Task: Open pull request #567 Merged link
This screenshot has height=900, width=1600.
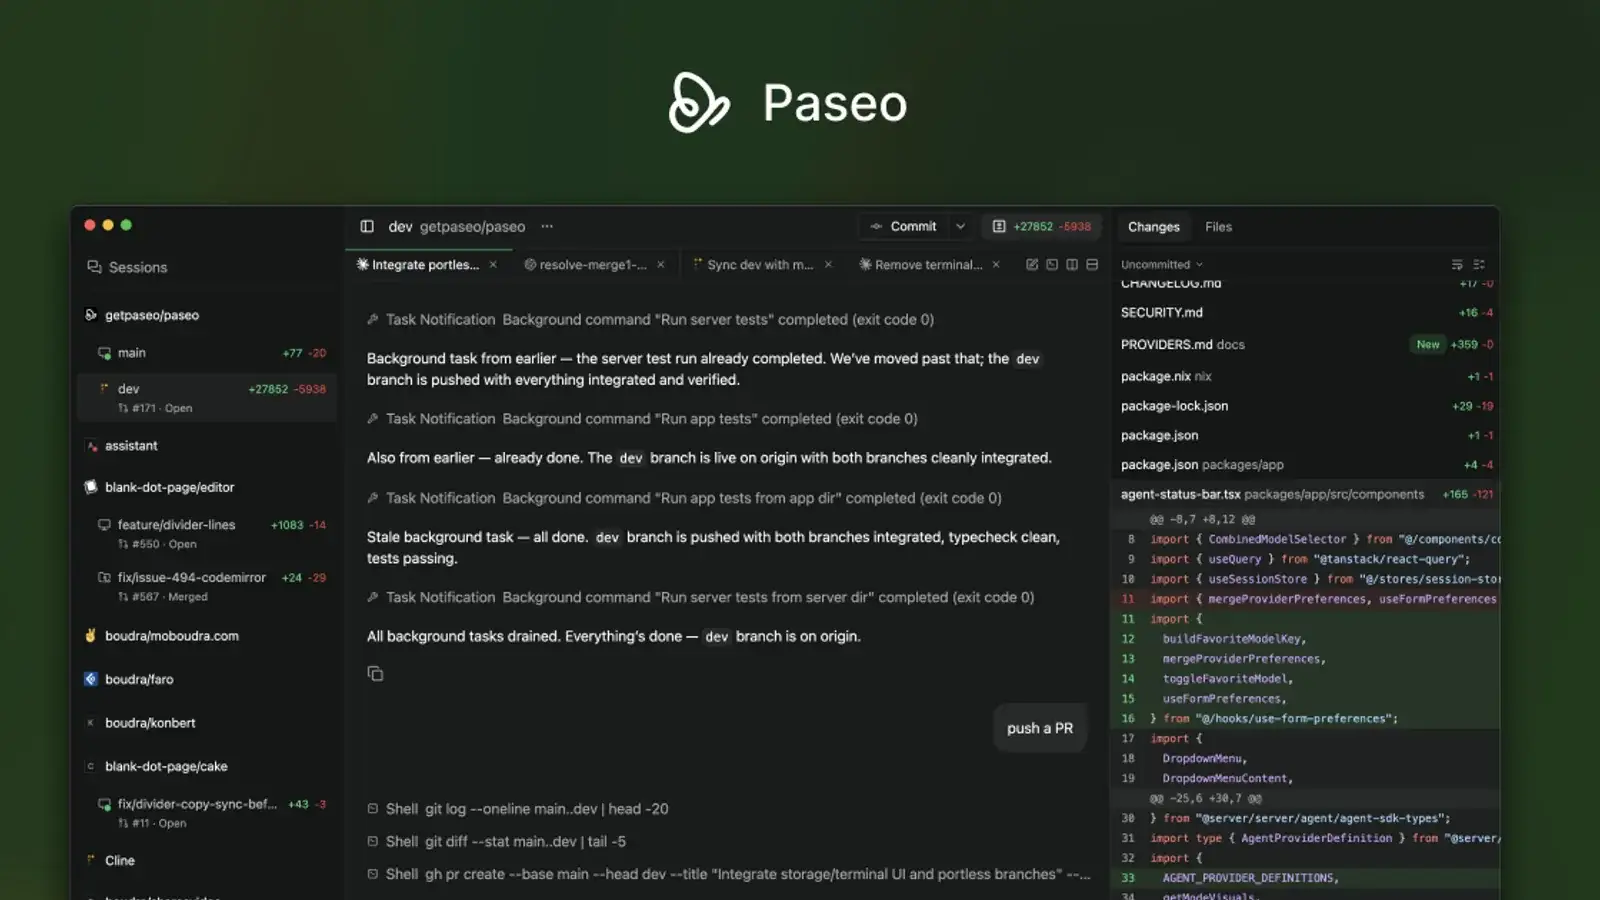Action: click(x=163, y=597)
